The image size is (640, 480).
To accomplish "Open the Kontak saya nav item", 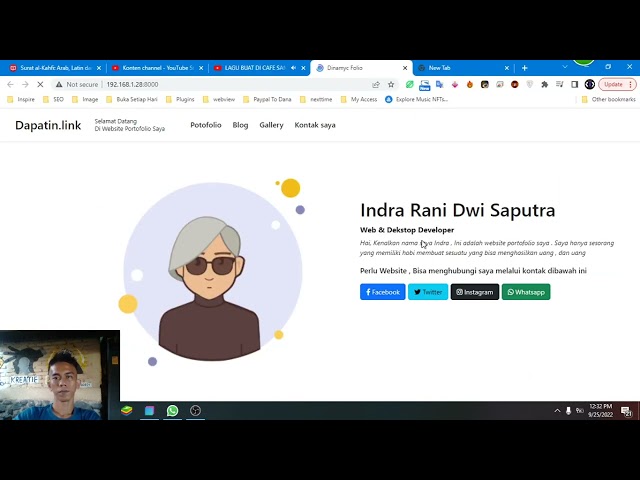I will pos(315,125).
